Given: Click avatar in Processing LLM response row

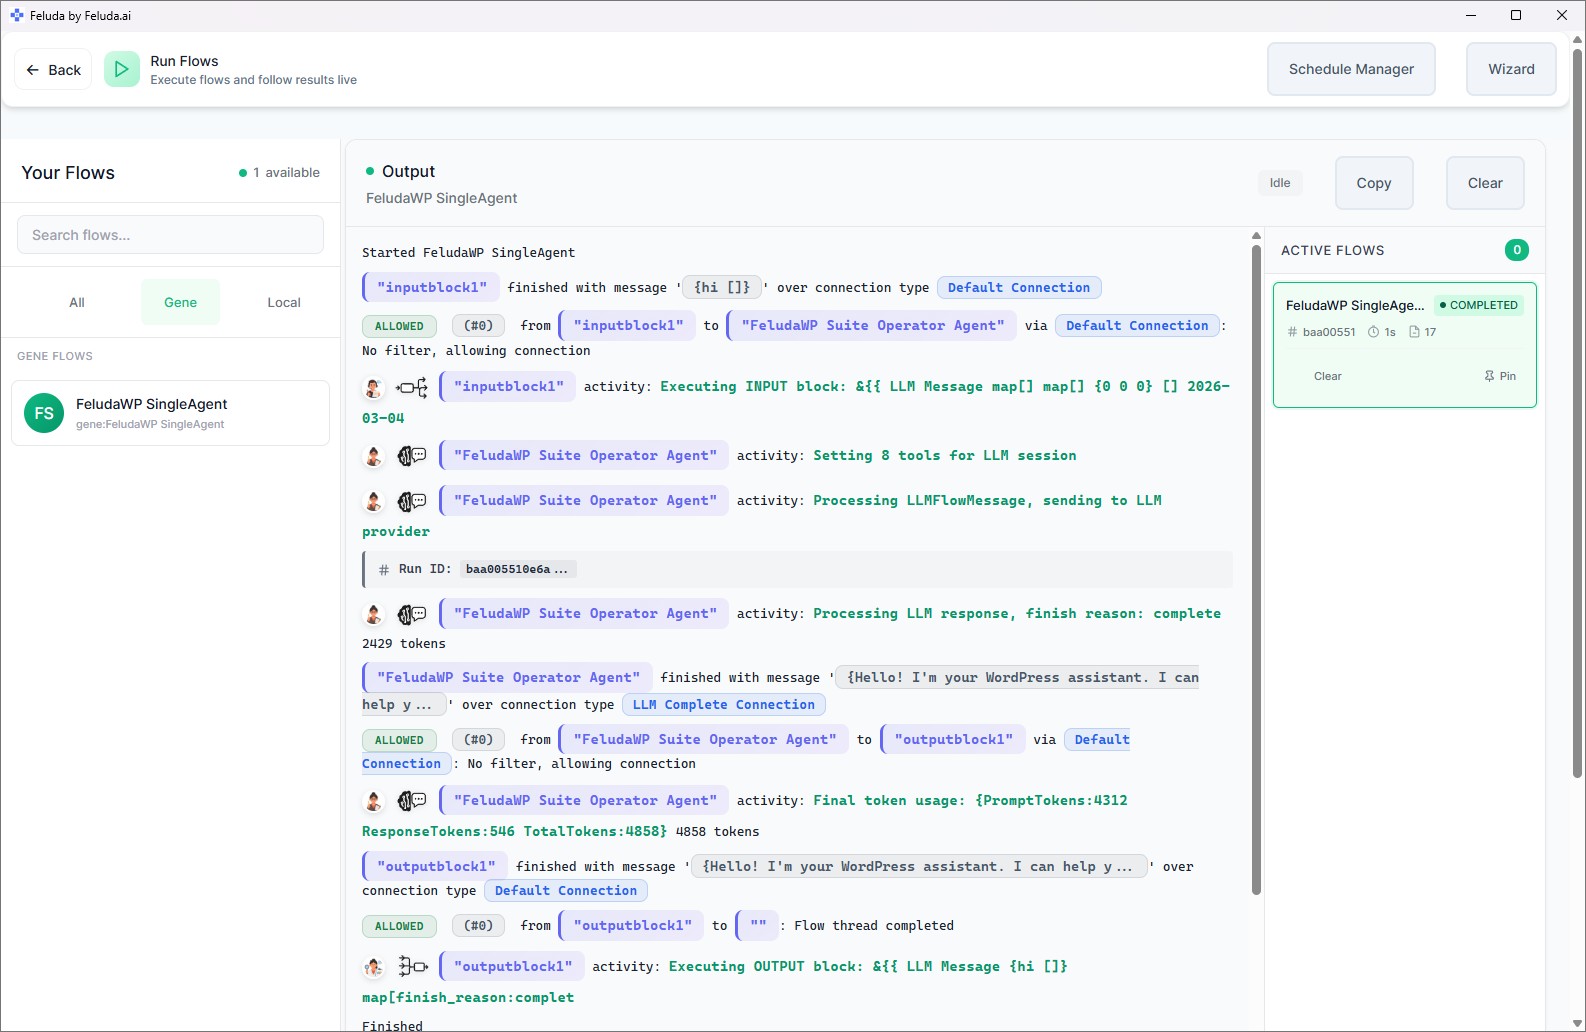Looking at the screenshot, I should pyautogui.click(x=373, y=614).
